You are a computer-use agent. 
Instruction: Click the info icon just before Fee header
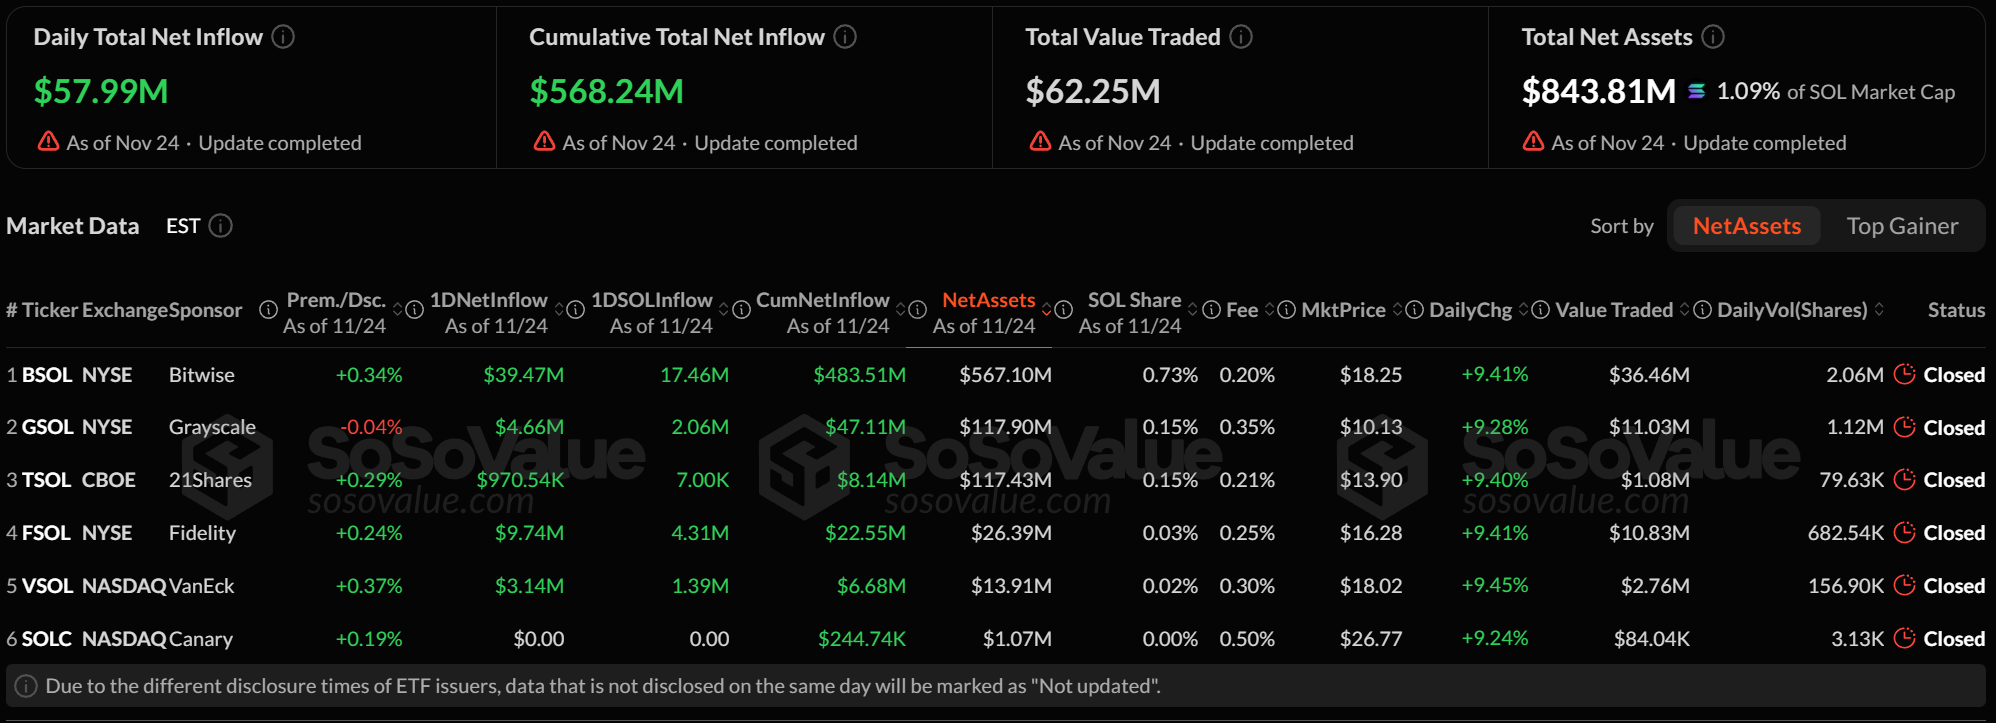(x=1211, y=310)
